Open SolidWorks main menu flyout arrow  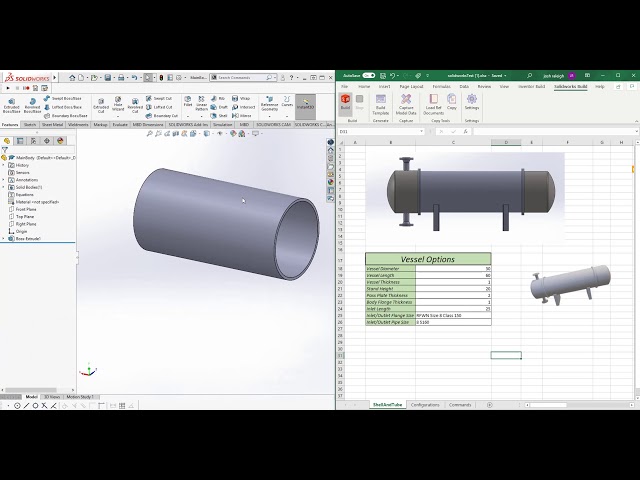click(x=55, y=77)
